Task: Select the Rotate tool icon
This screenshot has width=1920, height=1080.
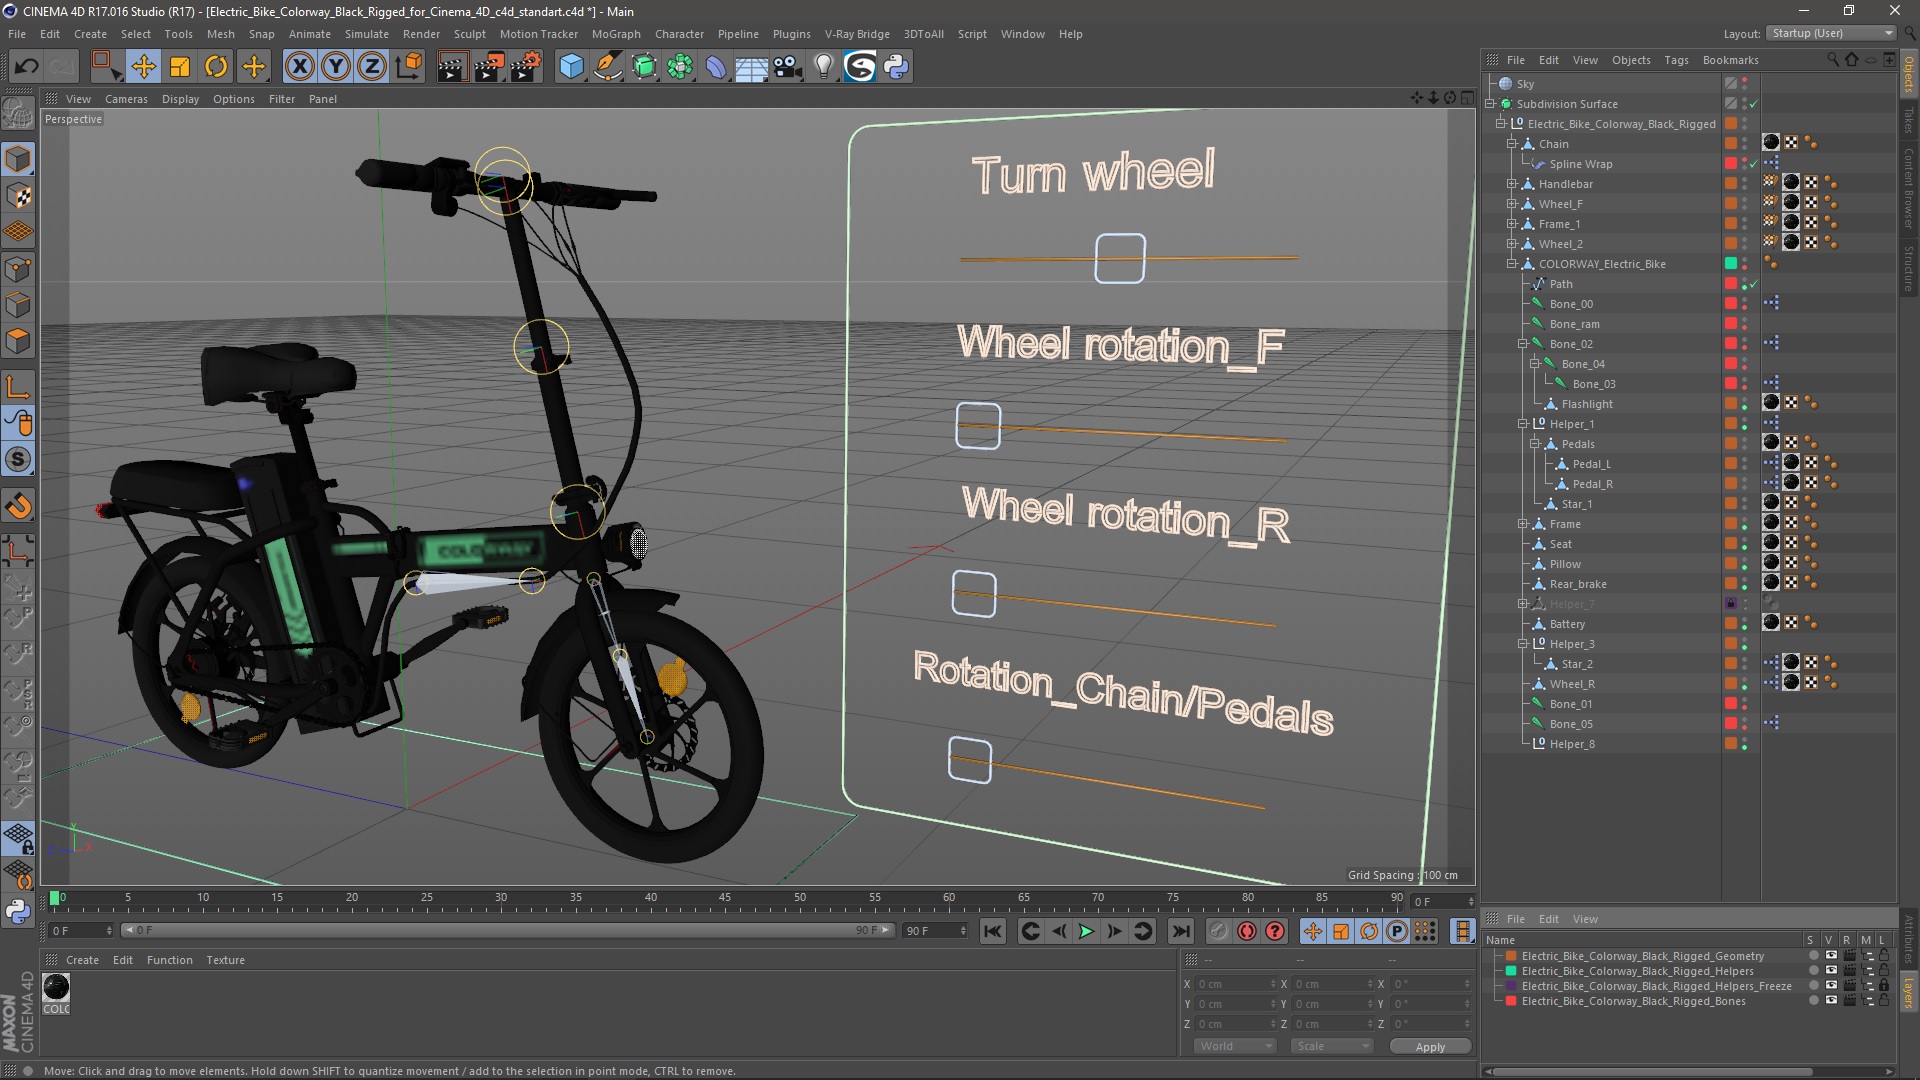Action: click(x=216, y=67)
